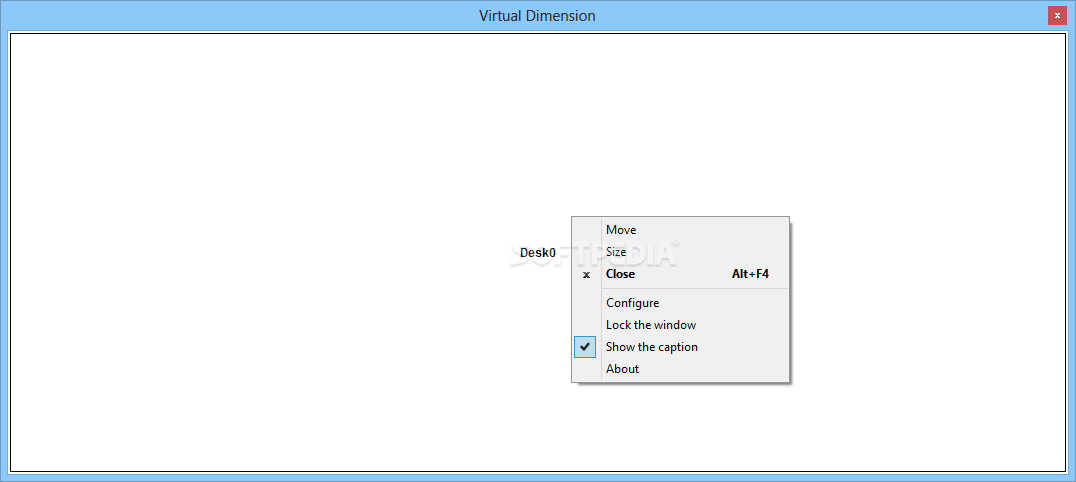Viewport: 1076px width, 482px height.
Task: Close the Virtual Dimension window
Action: click(1057, 15)
